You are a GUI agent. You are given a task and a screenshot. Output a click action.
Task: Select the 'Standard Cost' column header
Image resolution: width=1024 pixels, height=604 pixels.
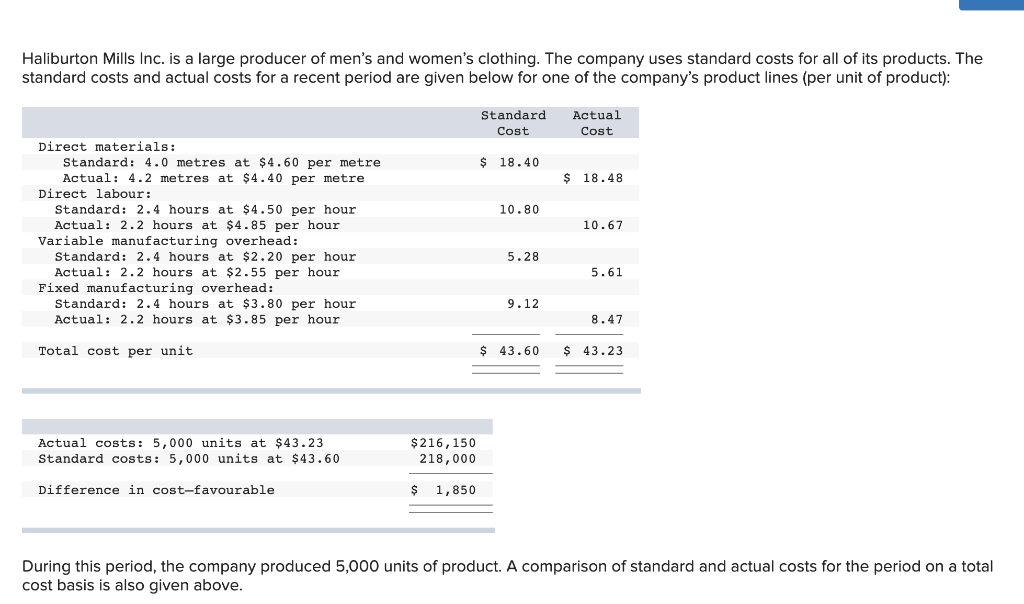click(x=513, y=123)
